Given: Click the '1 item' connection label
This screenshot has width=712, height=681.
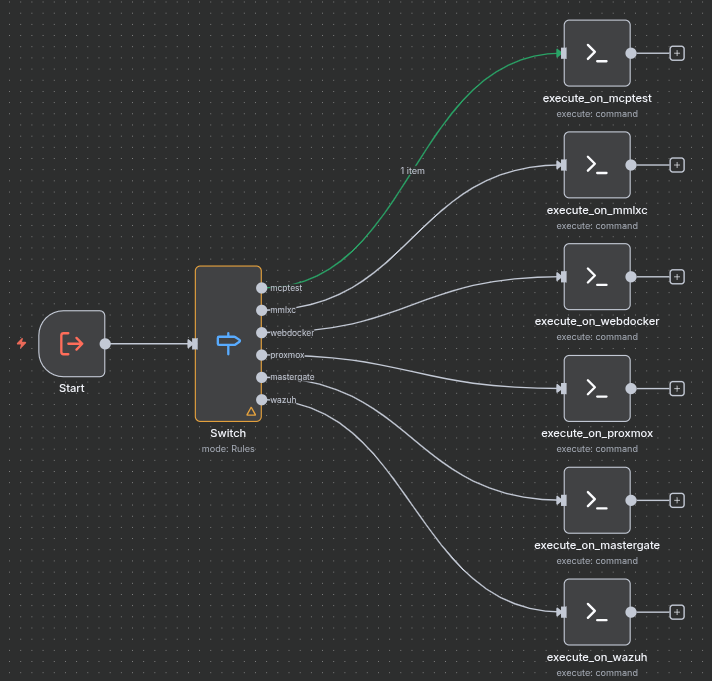Looking at the screenshot, I should pyautogui.click(x=412, y=171).
